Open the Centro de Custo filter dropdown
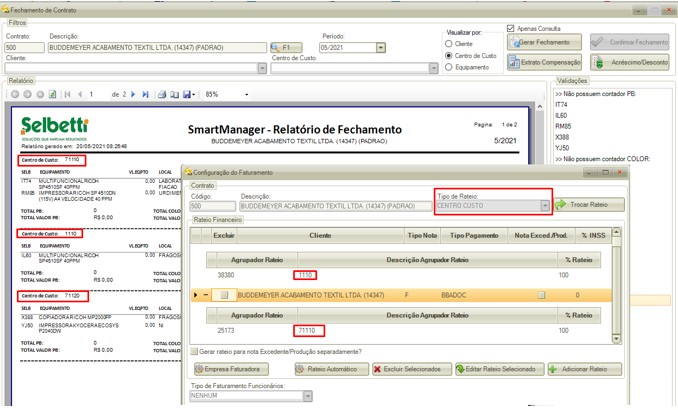The image size is (678, 410). pyautogui.click(x=434, y=68)
